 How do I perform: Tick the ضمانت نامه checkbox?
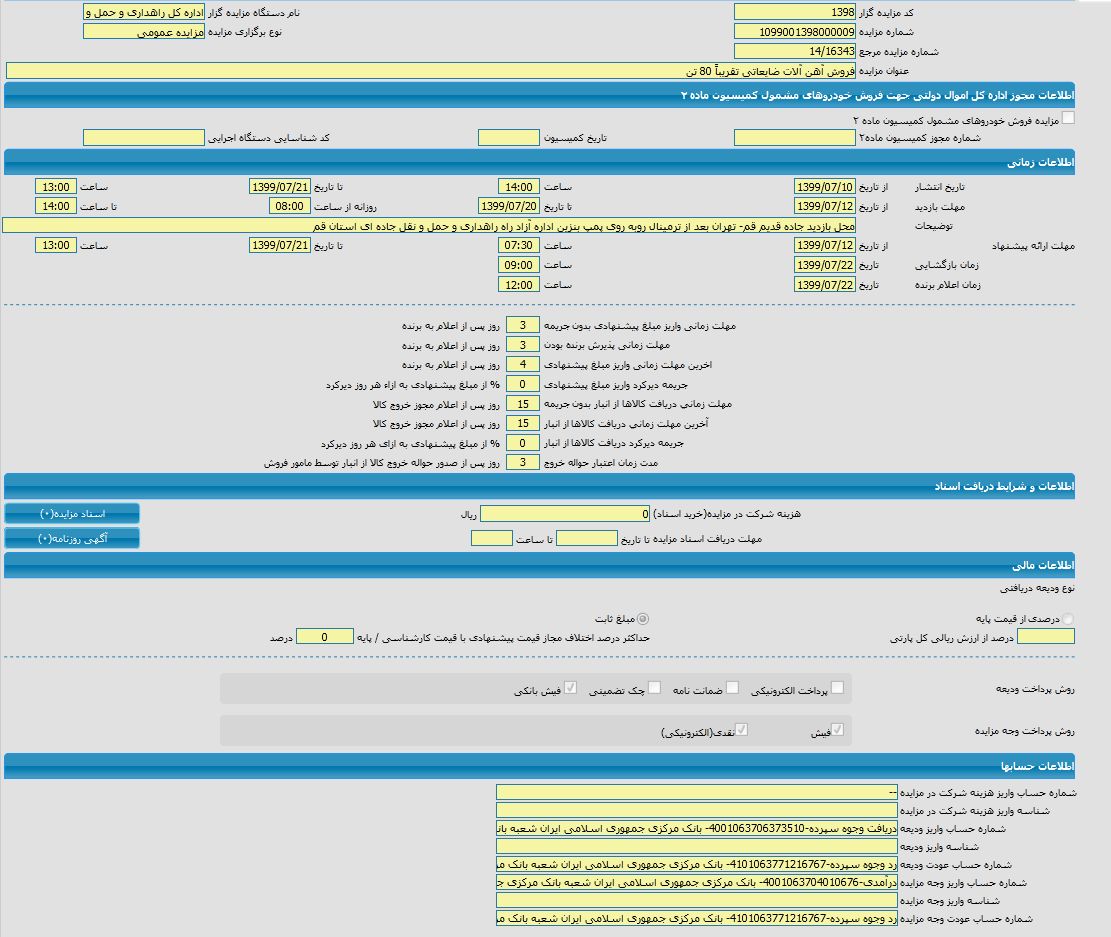click(x=732, y=687)
